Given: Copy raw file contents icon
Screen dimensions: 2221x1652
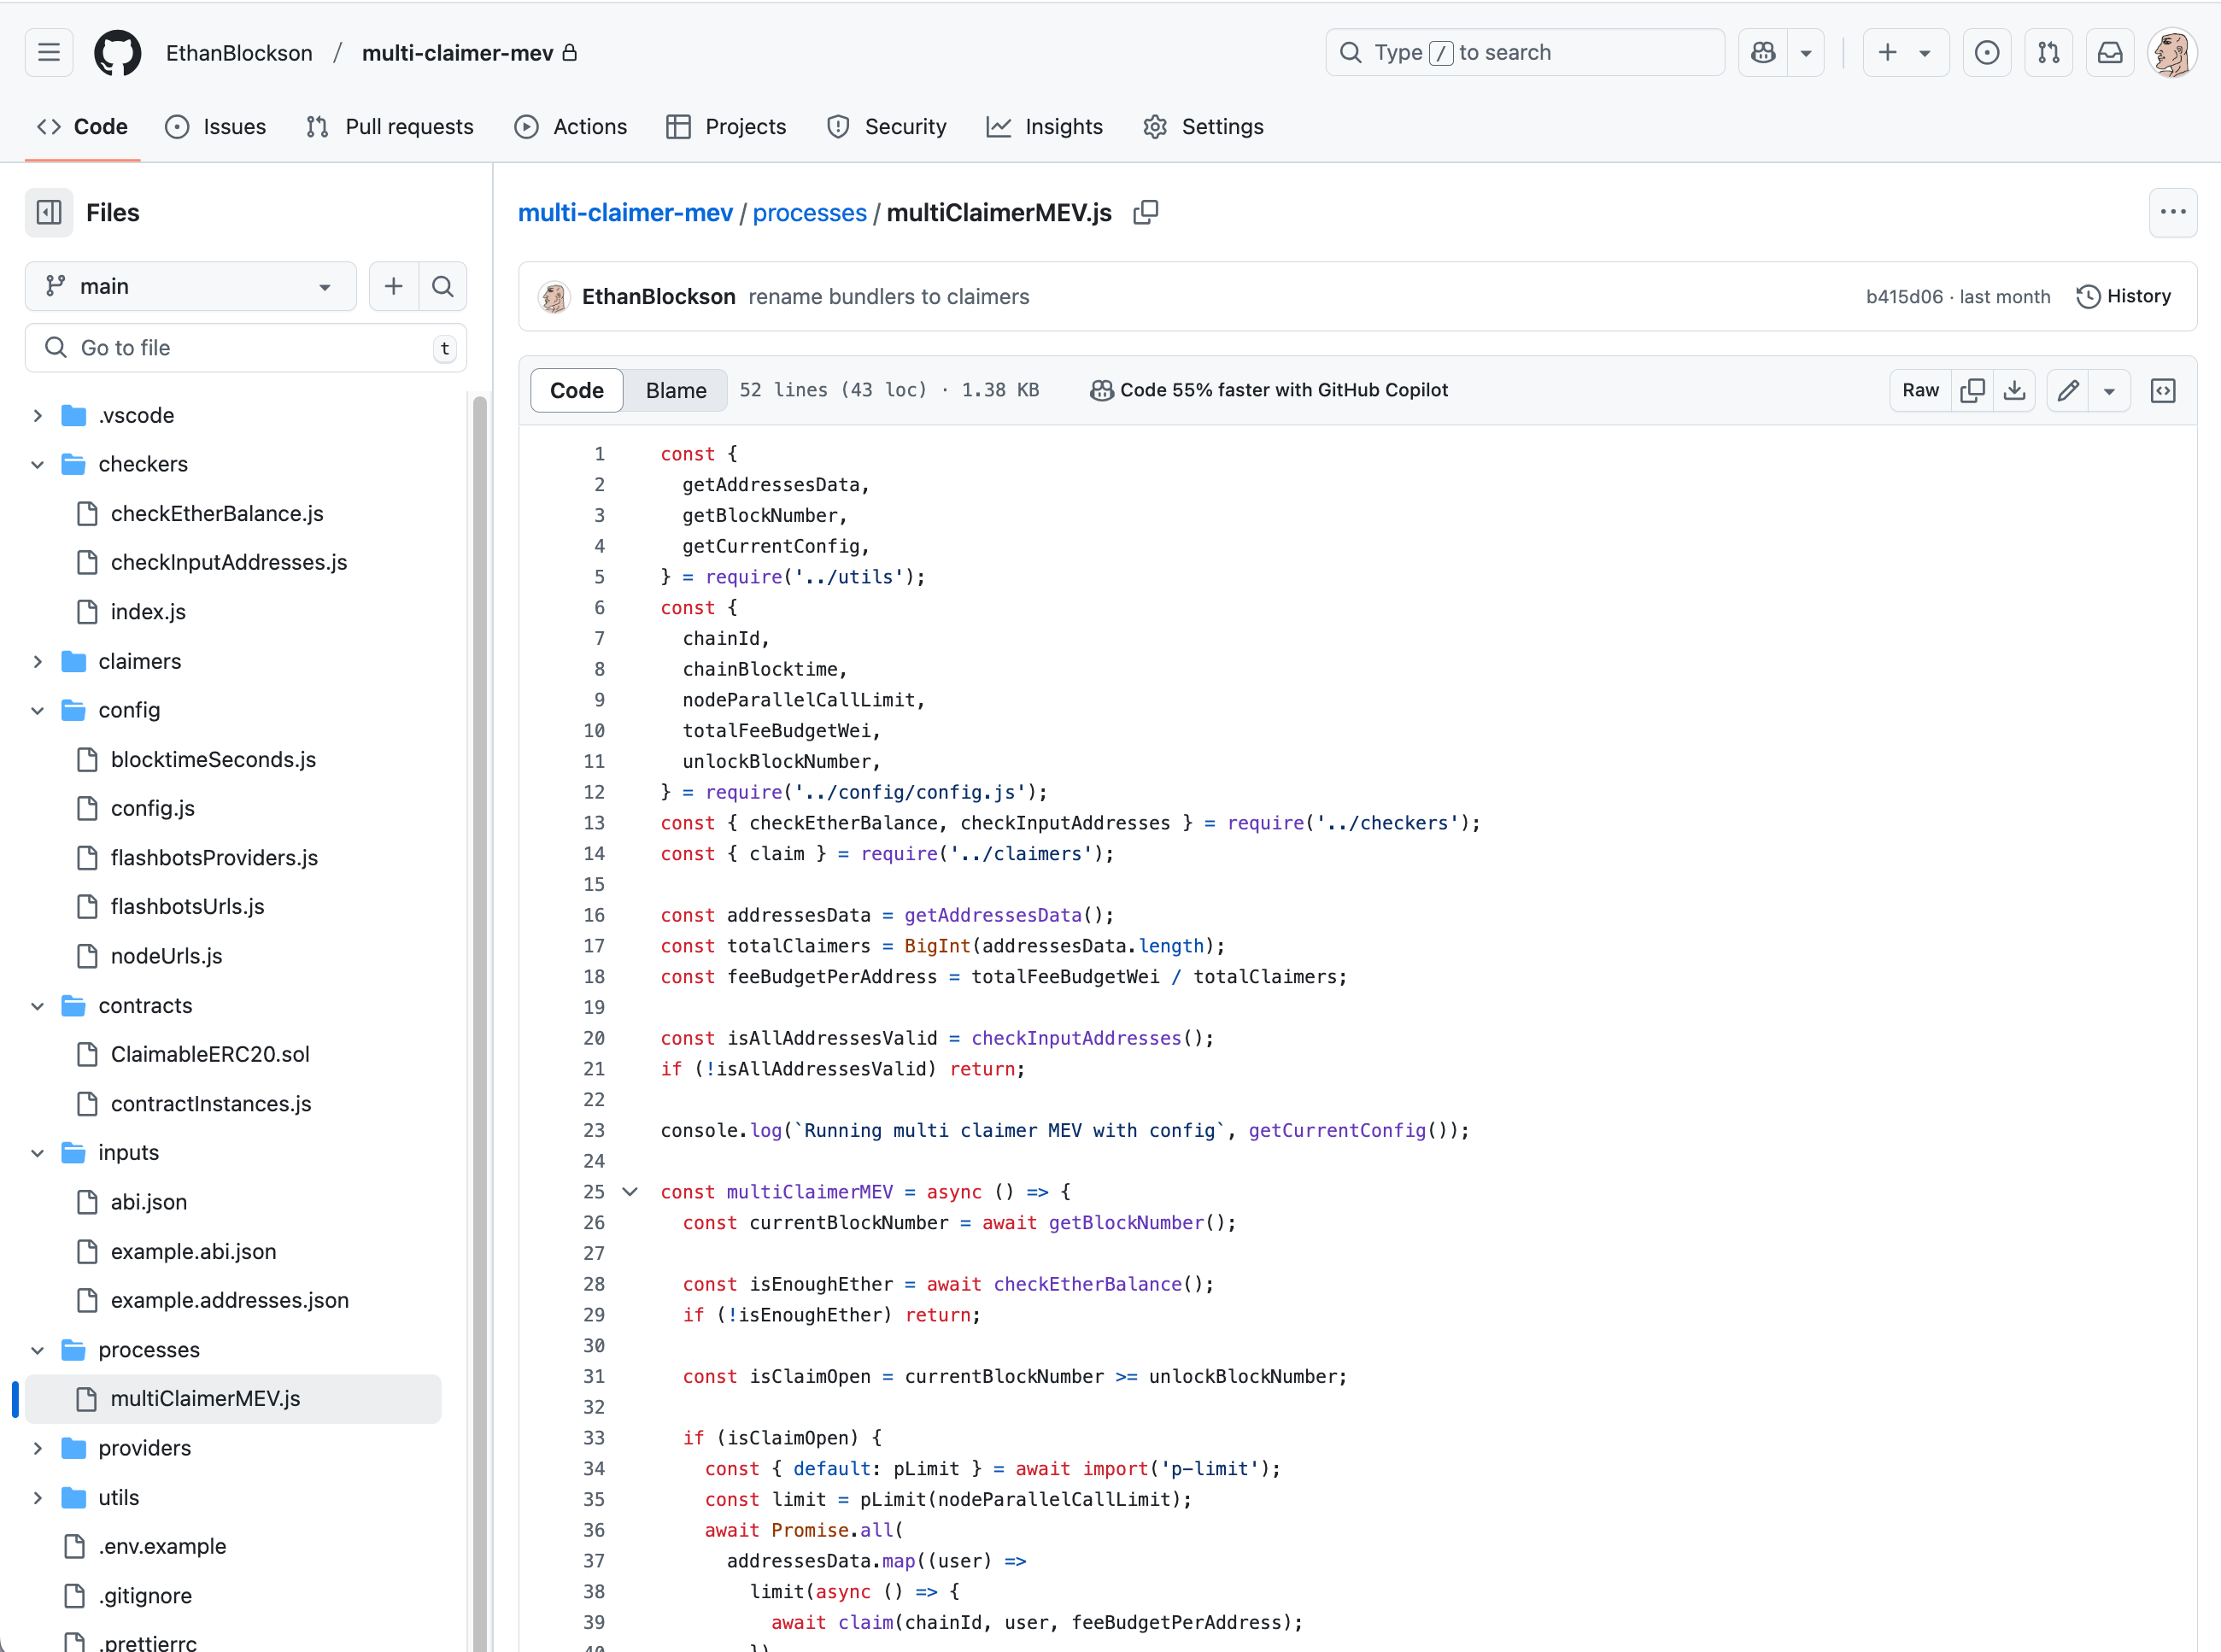Looking at the screenshot, I should tap(1972, 390).
